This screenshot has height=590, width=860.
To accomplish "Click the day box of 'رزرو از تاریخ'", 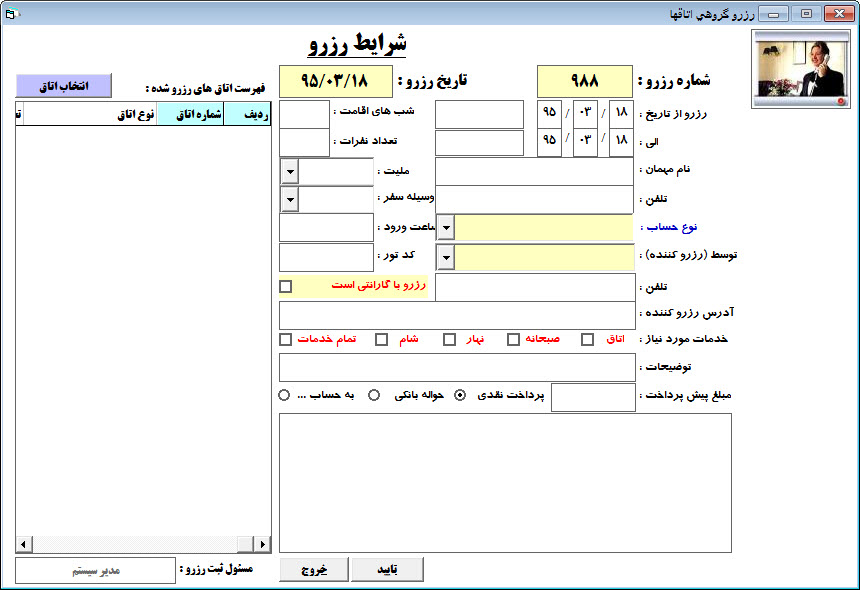I will [621, 114].
